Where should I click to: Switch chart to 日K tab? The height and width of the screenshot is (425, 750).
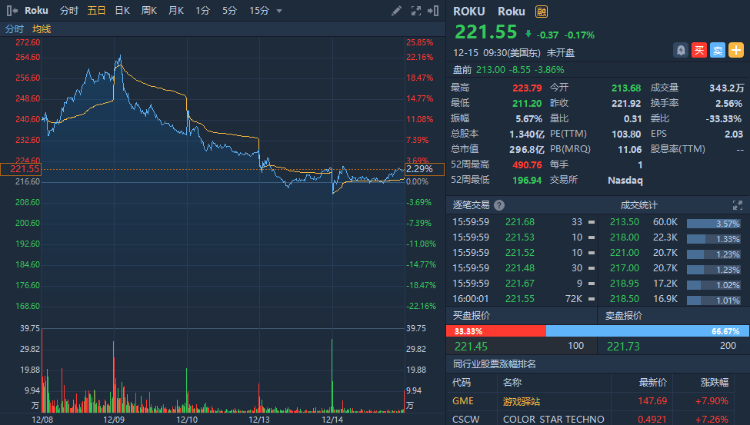point(122,11)
